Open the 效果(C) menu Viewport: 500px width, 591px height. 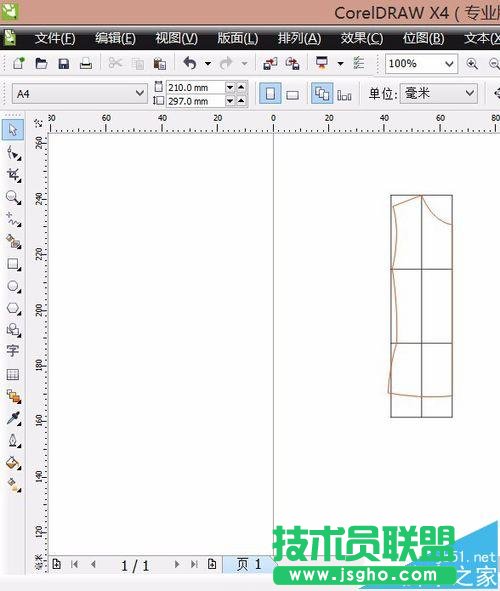362,38
